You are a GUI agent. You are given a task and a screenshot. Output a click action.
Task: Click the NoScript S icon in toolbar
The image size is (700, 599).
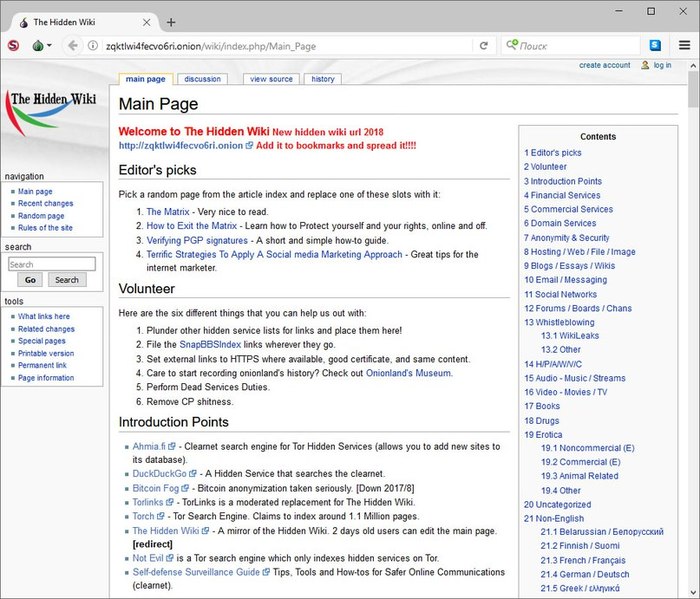[13, 46]
